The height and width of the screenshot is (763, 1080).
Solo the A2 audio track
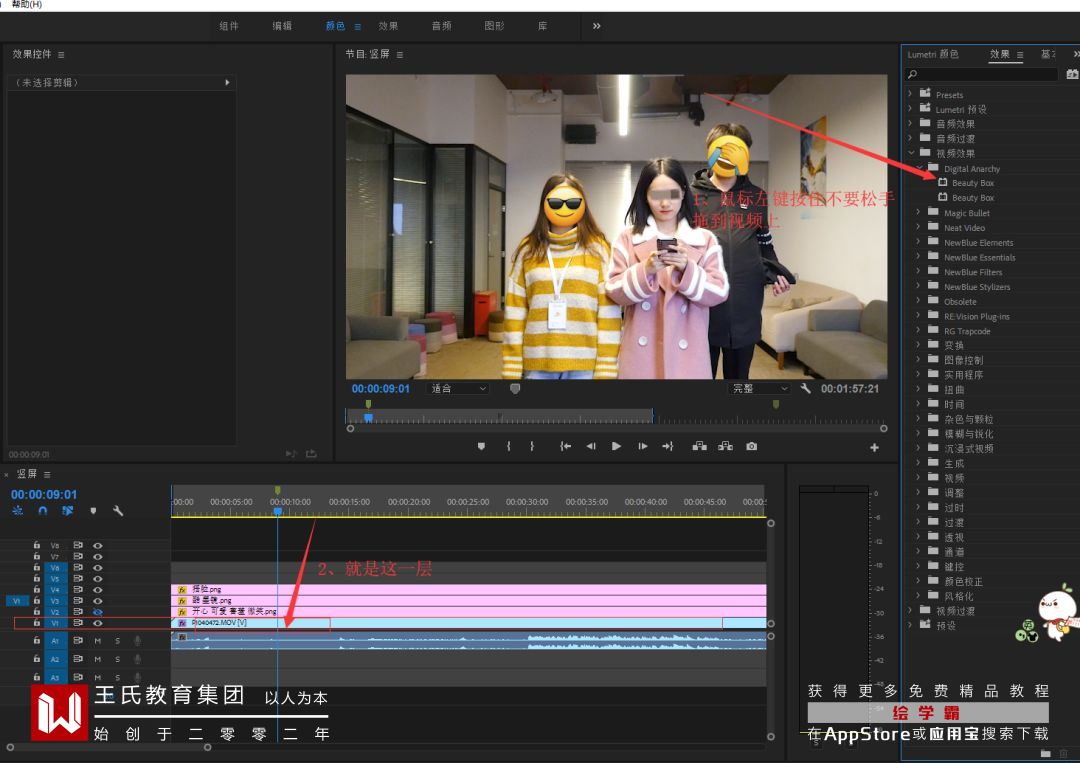point(118,659)
